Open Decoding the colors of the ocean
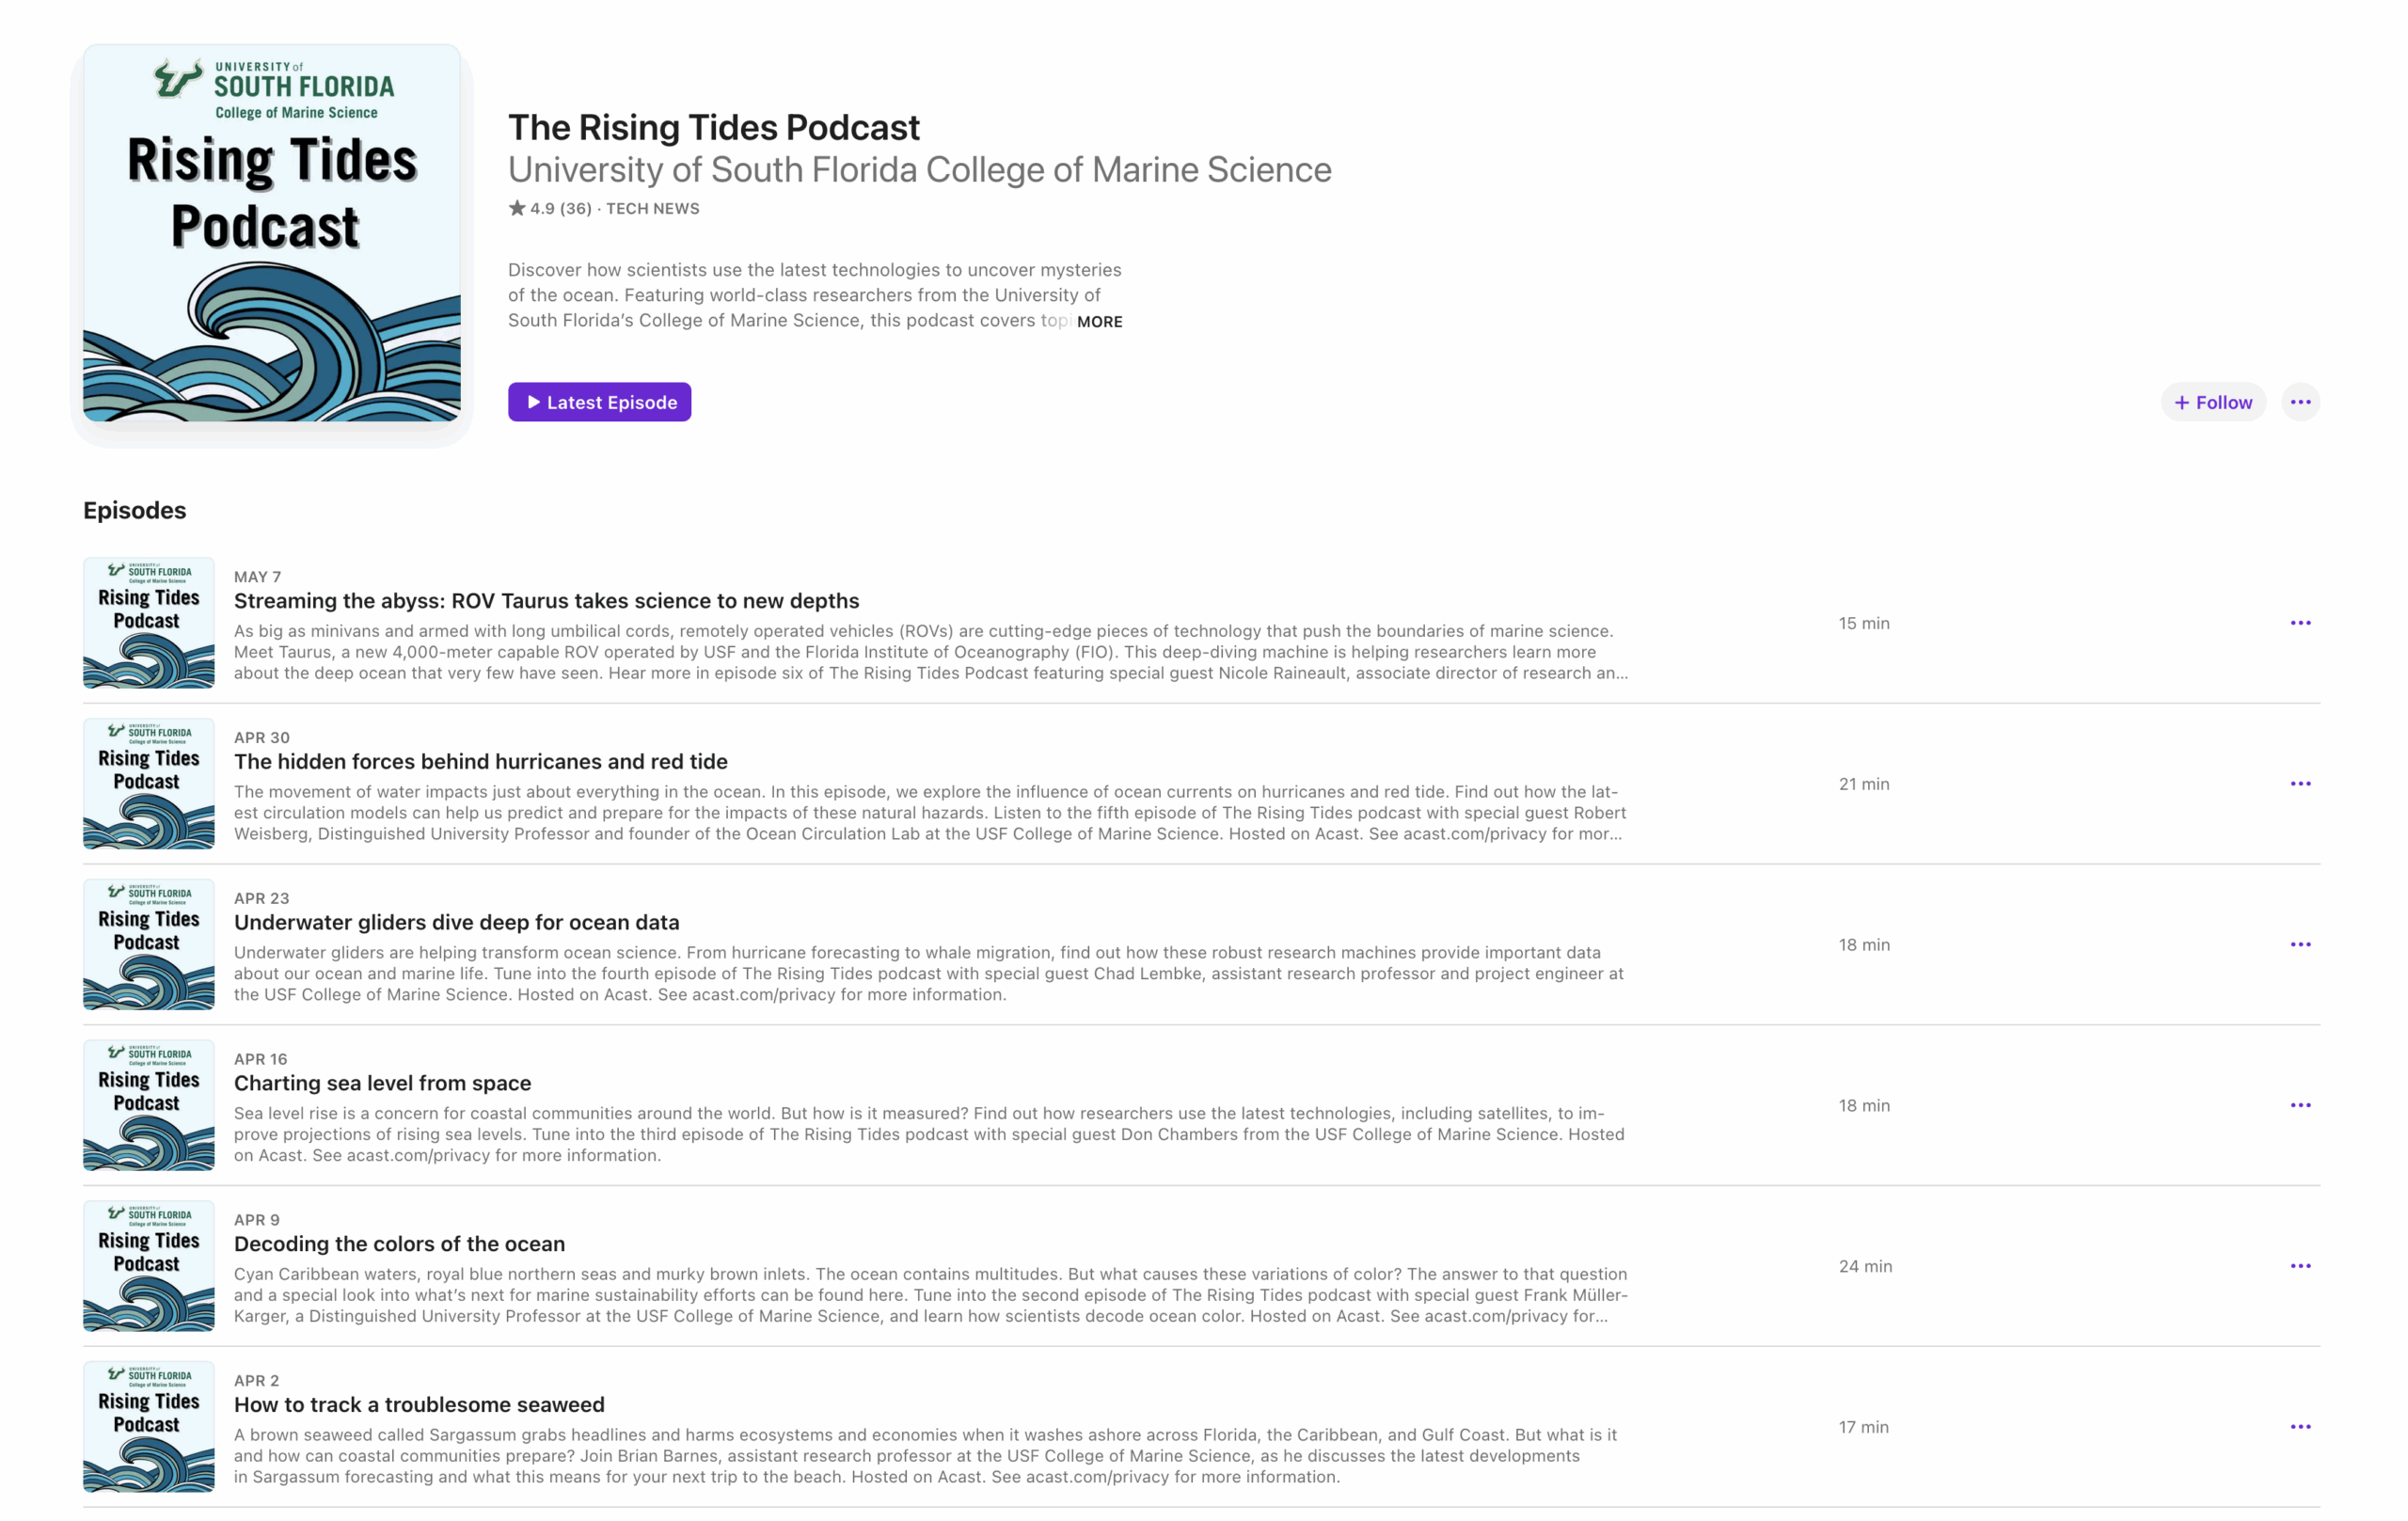The width and height of the screenshot is (2408, 1521). pyautogui.click(x=399, y=1244)
